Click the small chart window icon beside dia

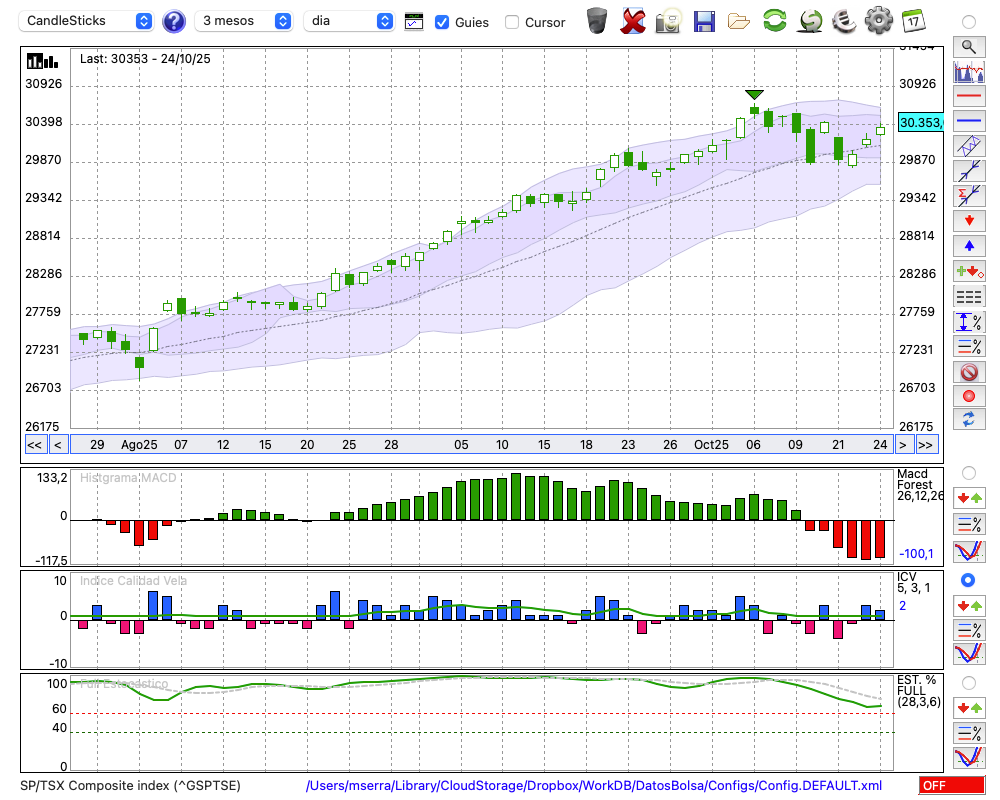point(414,22)
